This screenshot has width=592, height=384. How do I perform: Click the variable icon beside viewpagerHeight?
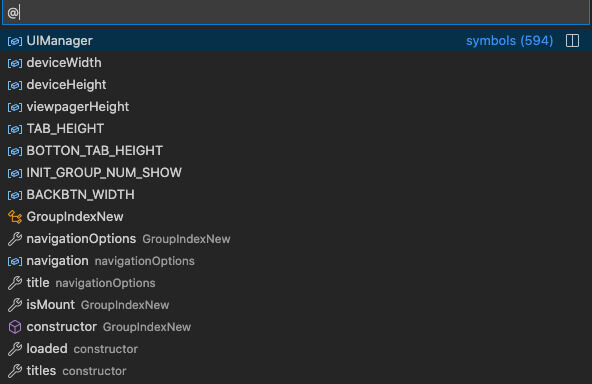point(15,107)
